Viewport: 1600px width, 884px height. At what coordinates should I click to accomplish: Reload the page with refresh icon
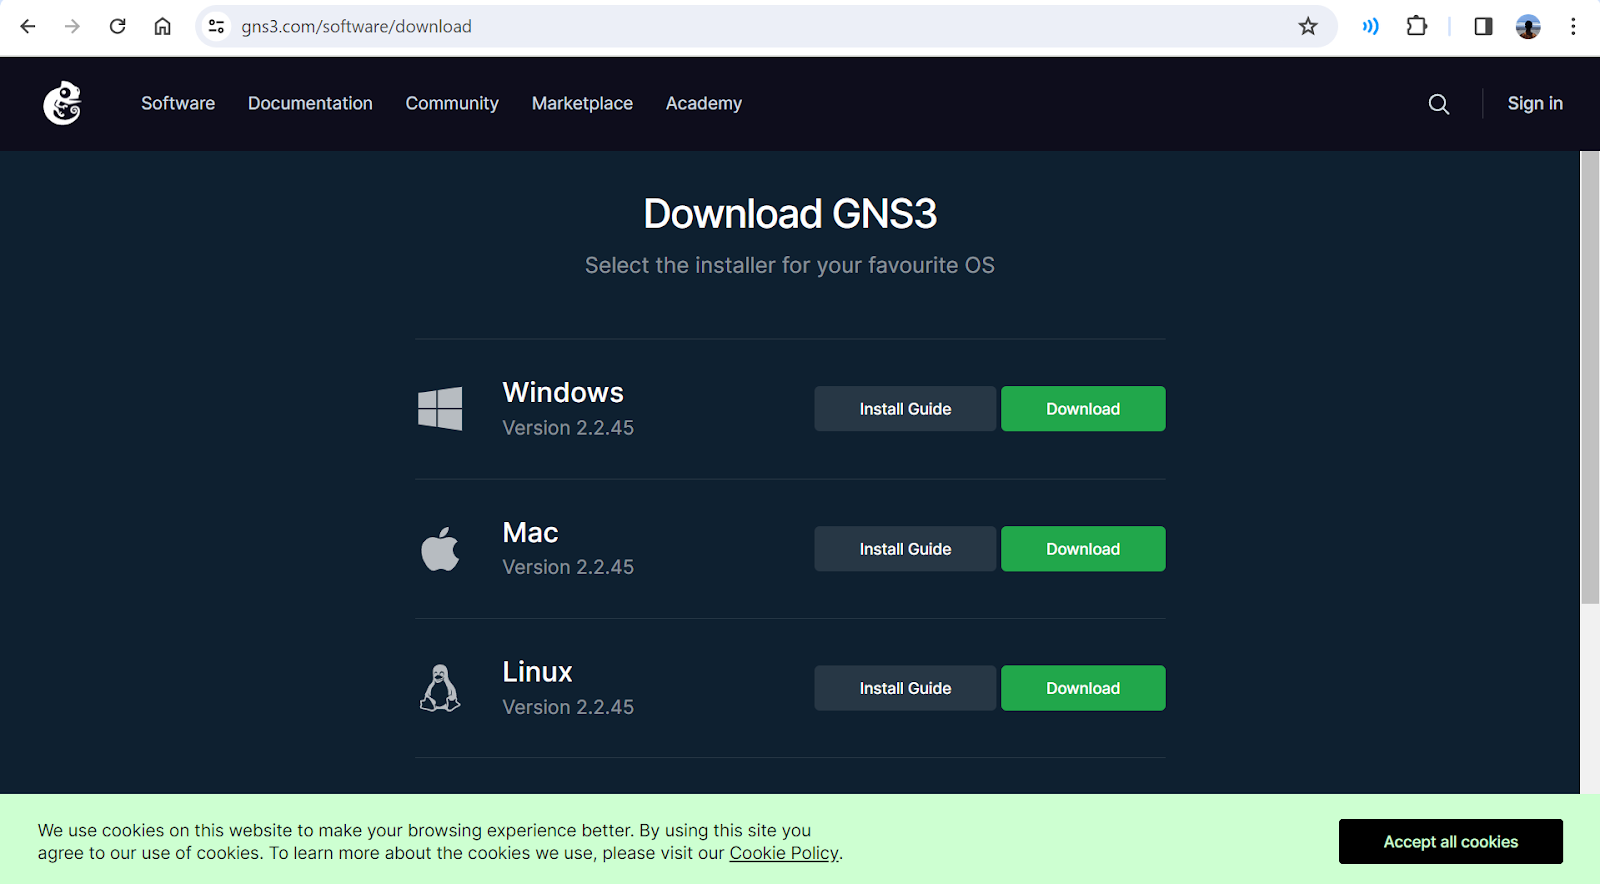[117, 26]
